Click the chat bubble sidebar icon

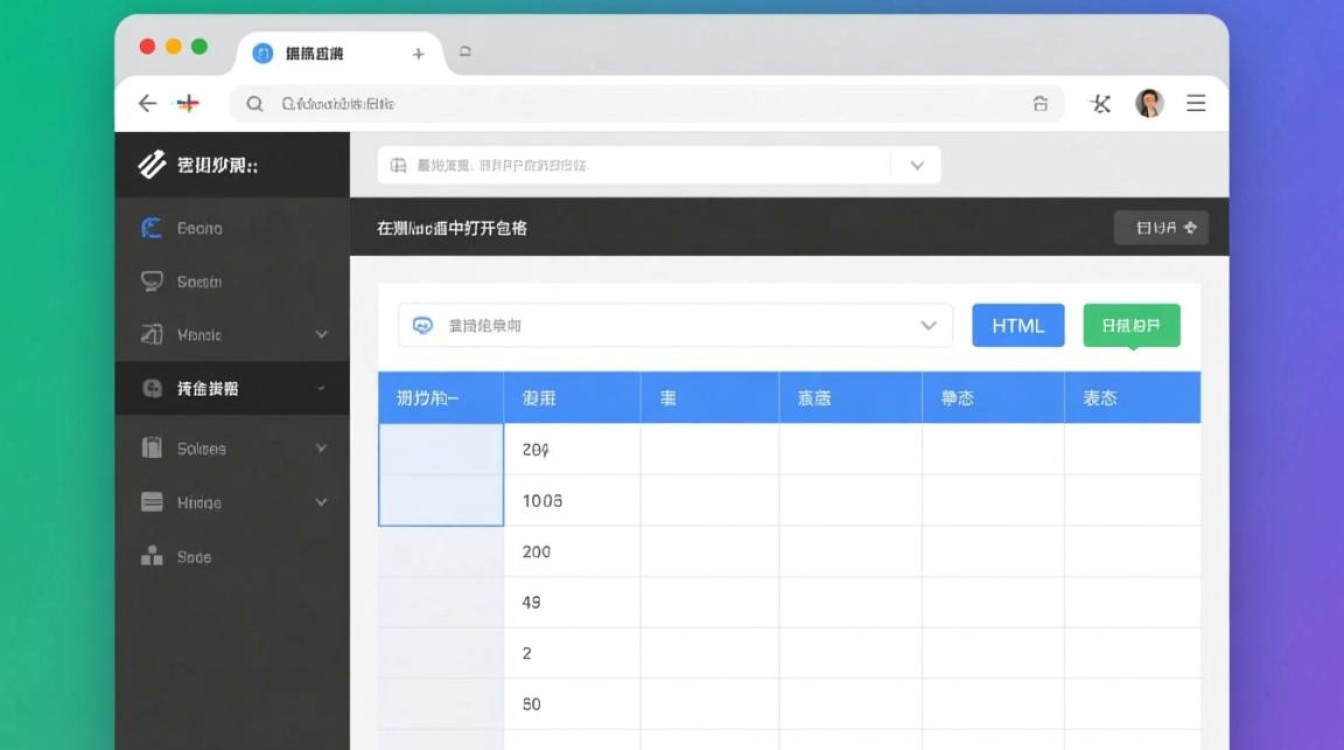click(x=152, y=282)
